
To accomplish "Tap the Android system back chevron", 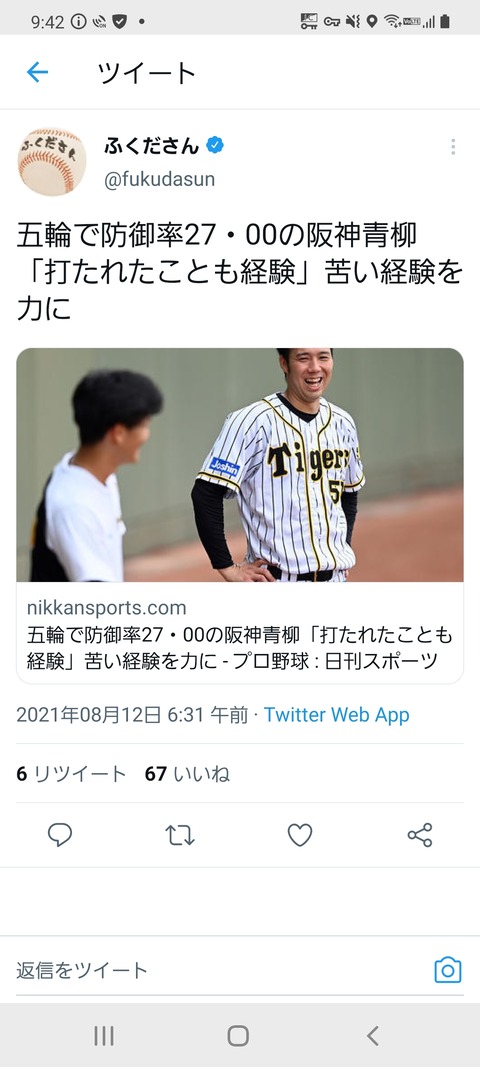I will click(372, 1036).
